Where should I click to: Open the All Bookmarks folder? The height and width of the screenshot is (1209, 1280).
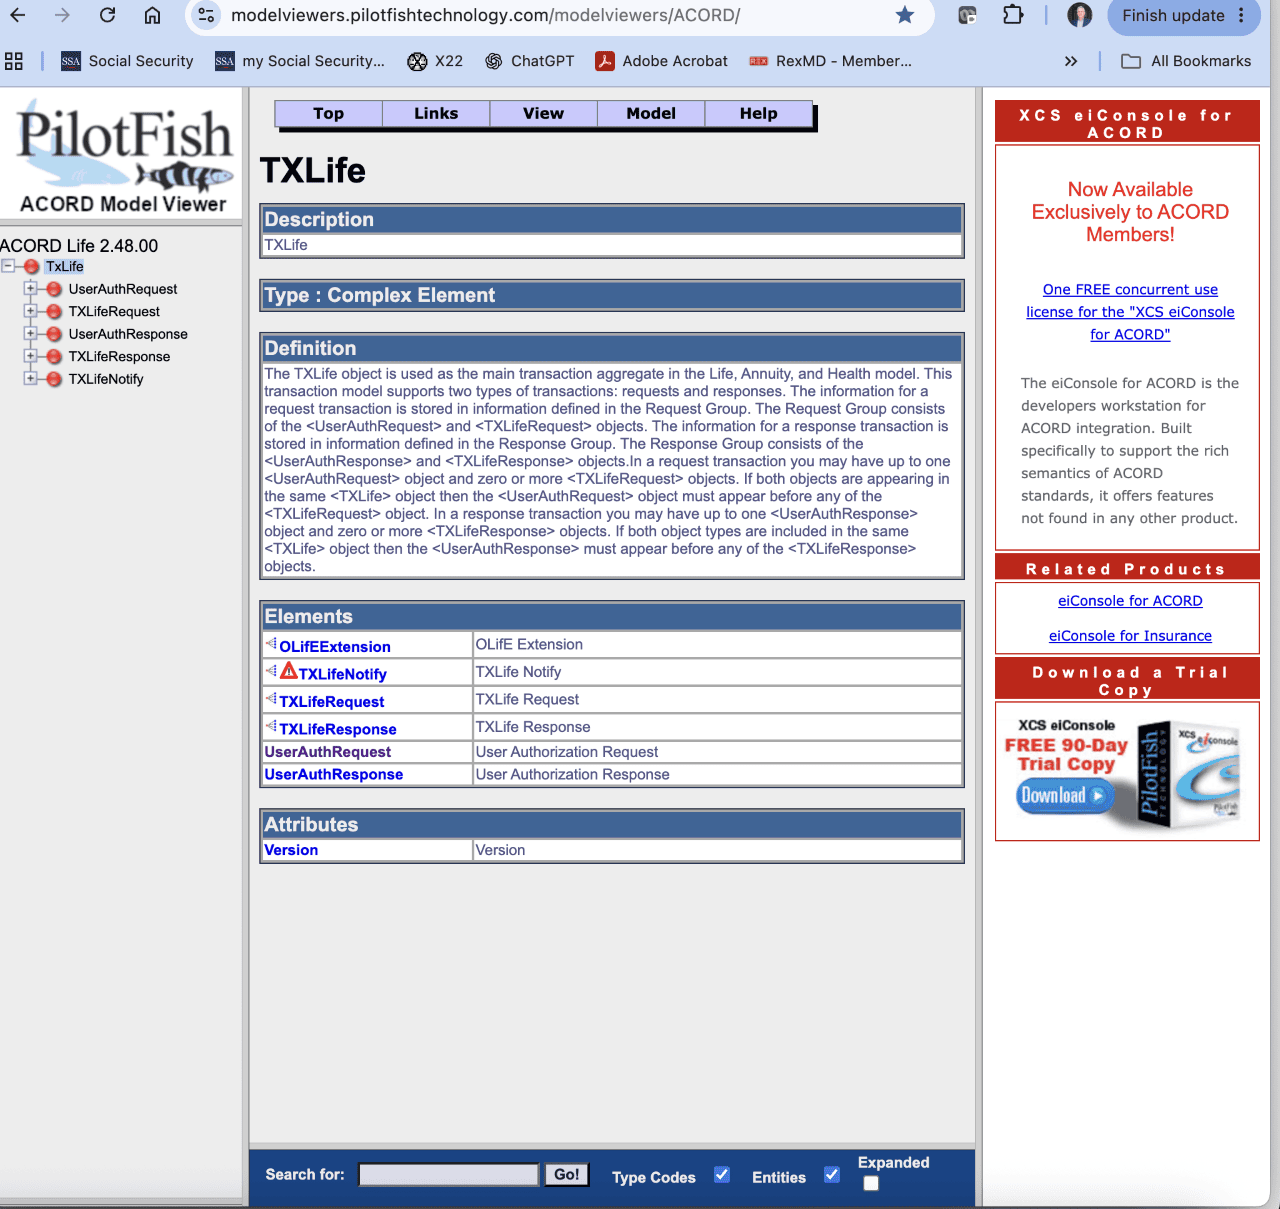pos(1186,61)
